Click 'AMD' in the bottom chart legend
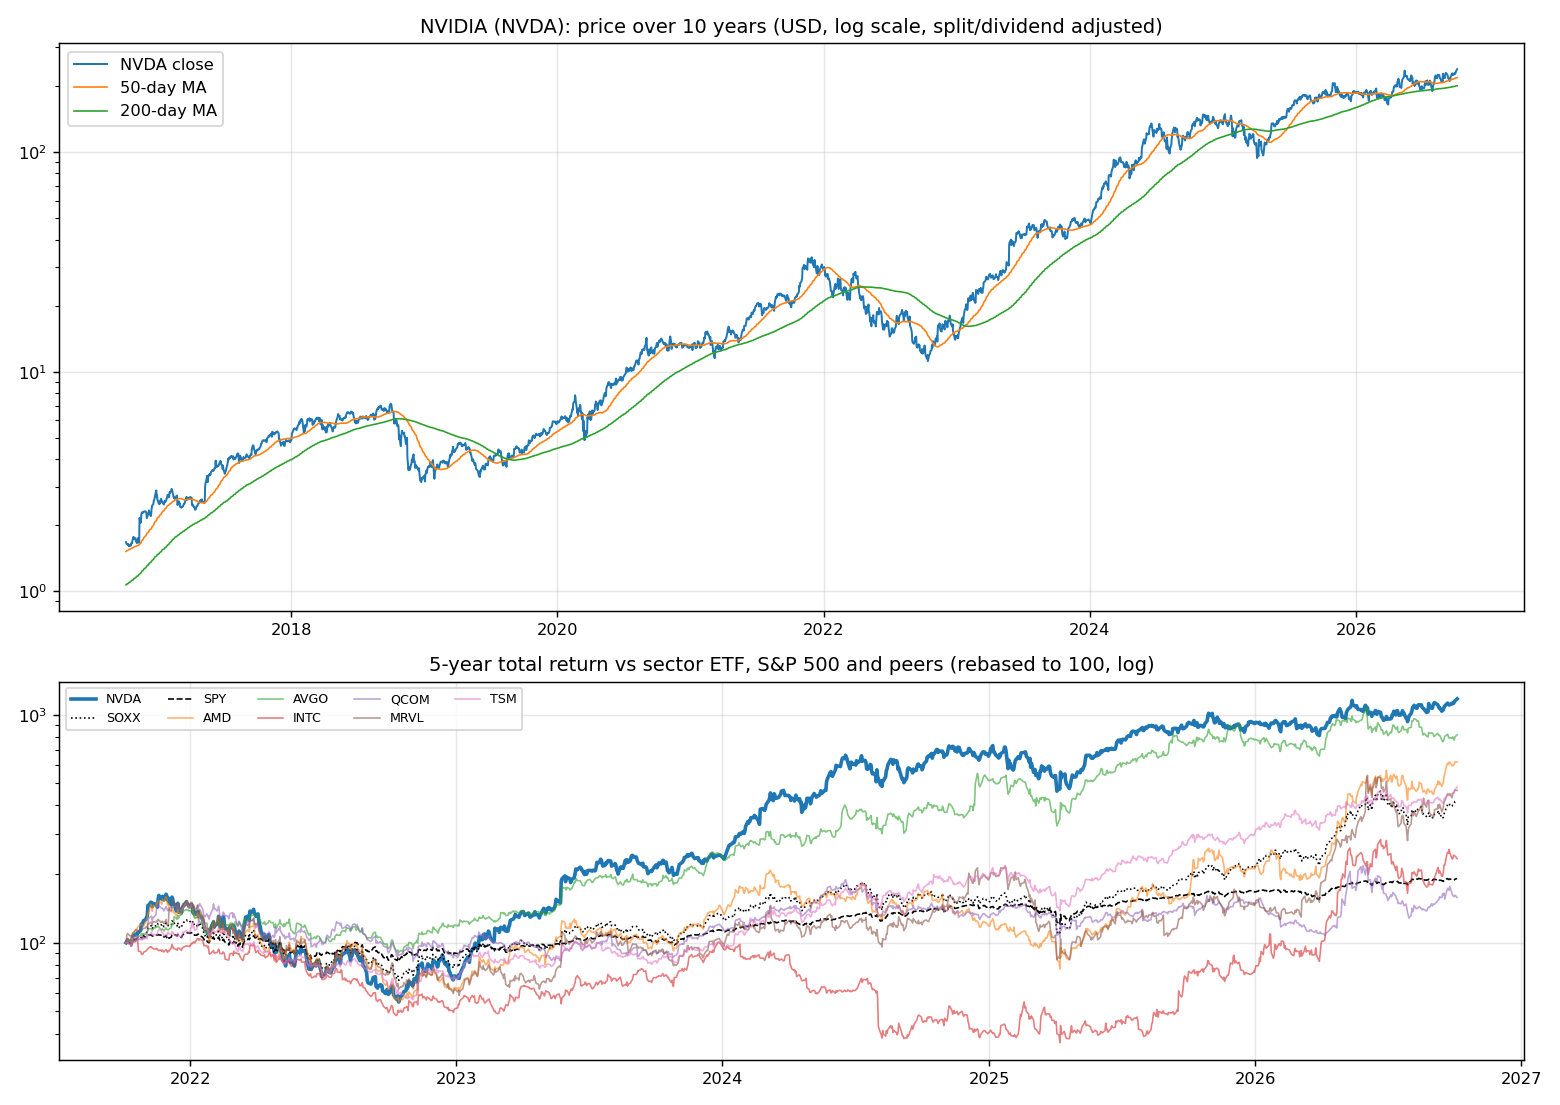The image size is (1560, 1105). 217,718
